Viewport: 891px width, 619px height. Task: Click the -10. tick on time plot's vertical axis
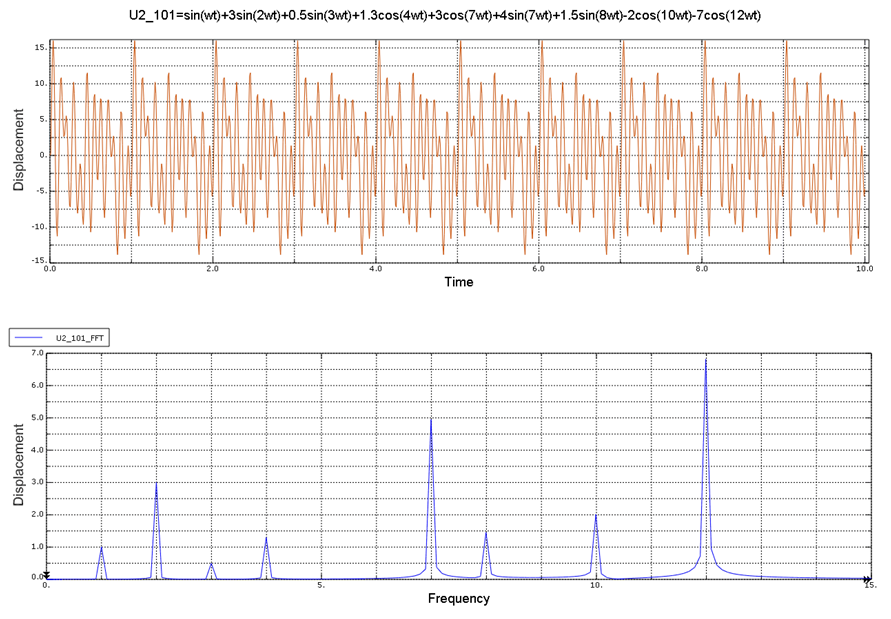[x=40, y=226]
